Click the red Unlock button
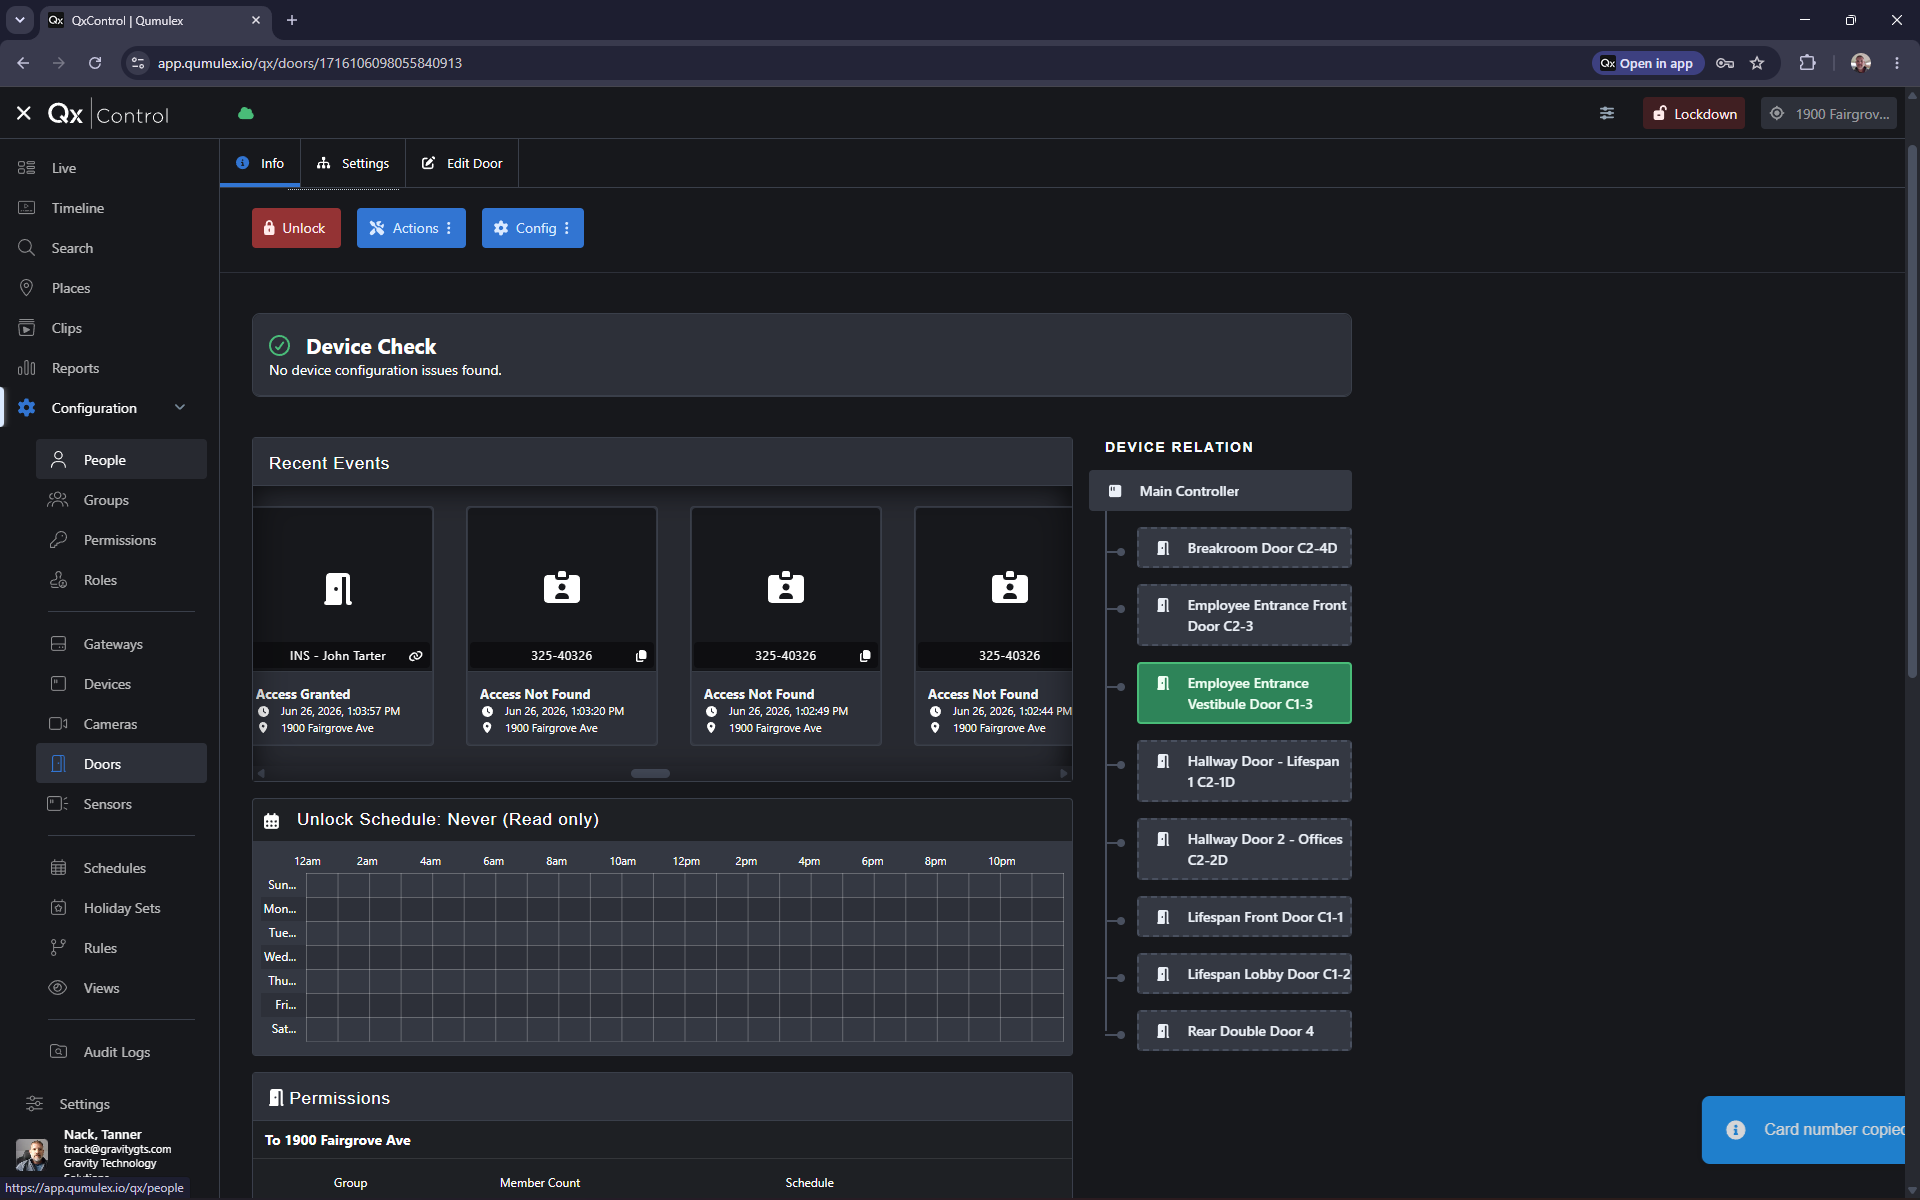The height and width of the screenshot is (1200, 1920). [x=296, y=228]
